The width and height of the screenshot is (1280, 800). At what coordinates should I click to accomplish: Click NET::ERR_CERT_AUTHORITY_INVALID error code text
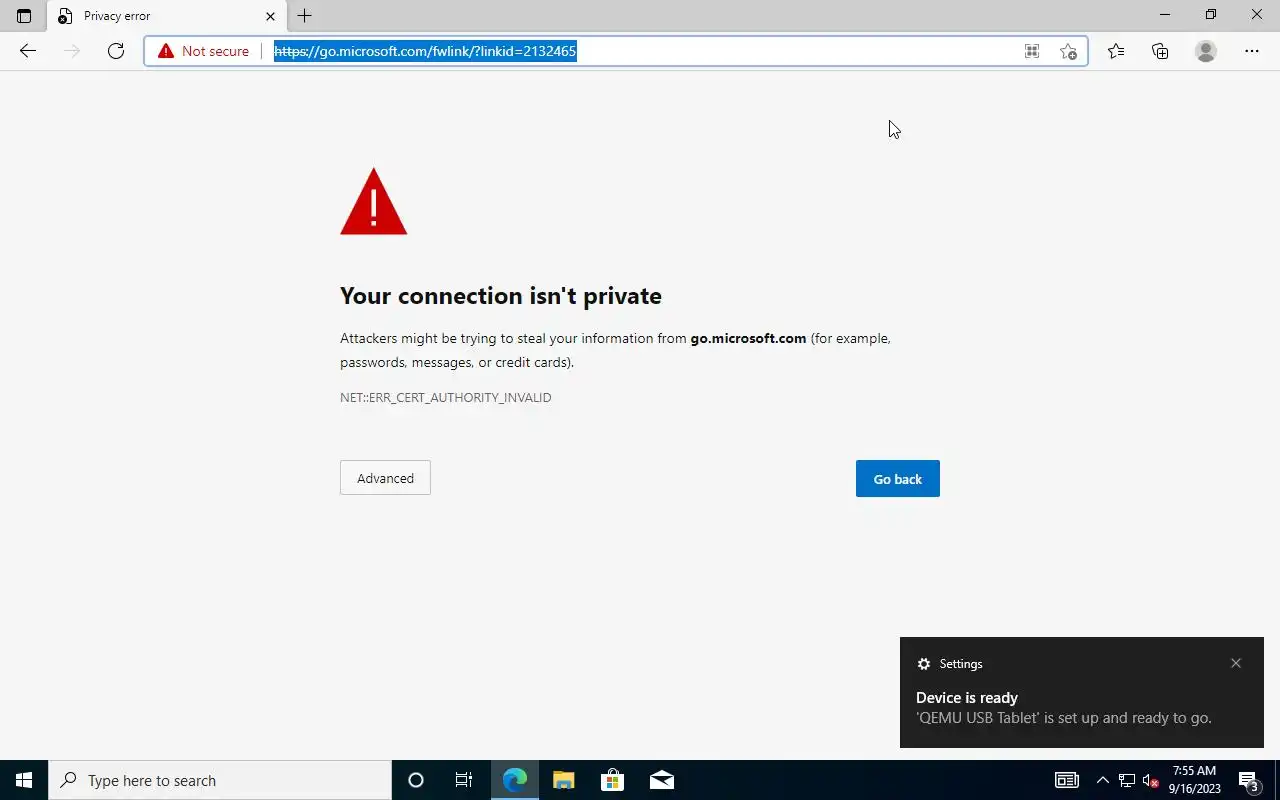click(x=446, y=397)
